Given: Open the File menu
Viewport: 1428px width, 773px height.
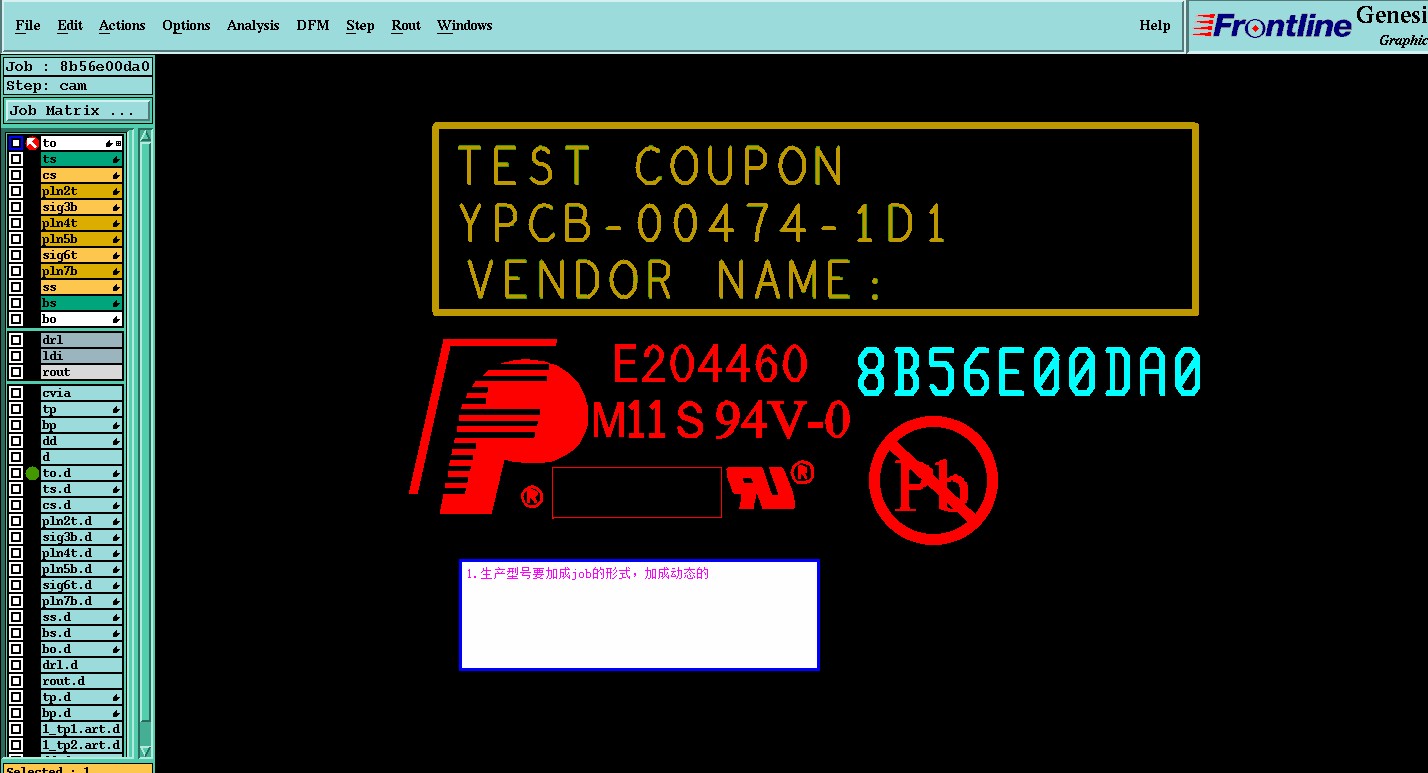Looking at the screenshot, I should click(28, 26).
